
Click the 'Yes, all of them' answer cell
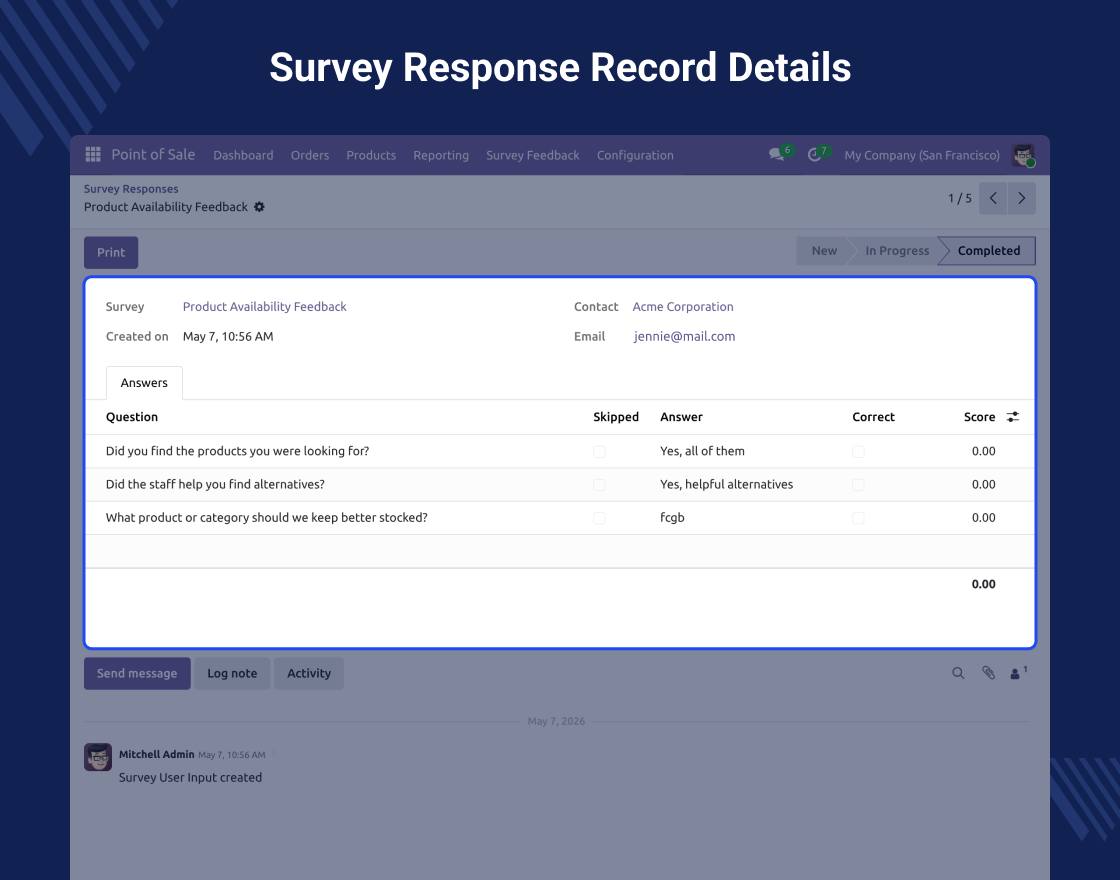[702, 451]
